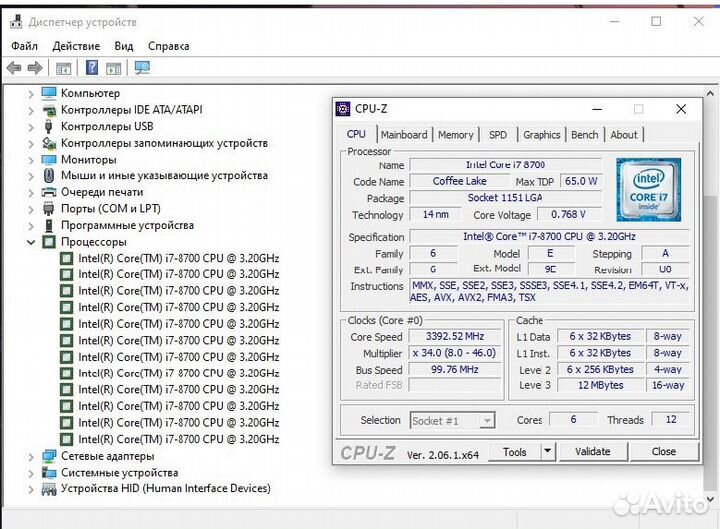Image resolution: width=720 pixels, height=529 pixels.
Task: Click the Bus Speed value 99.76 MHz
Action: (x=455, y=369)
